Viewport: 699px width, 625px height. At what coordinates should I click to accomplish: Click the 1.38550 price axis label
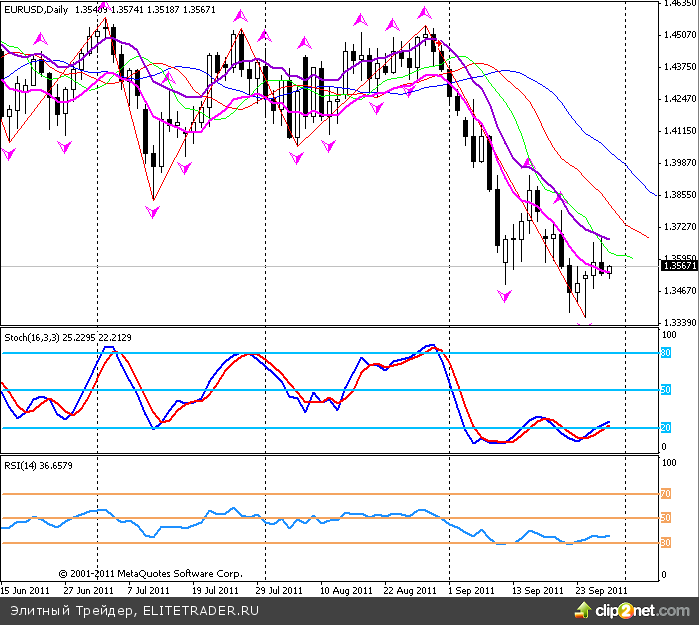click(x=678, y=195)
